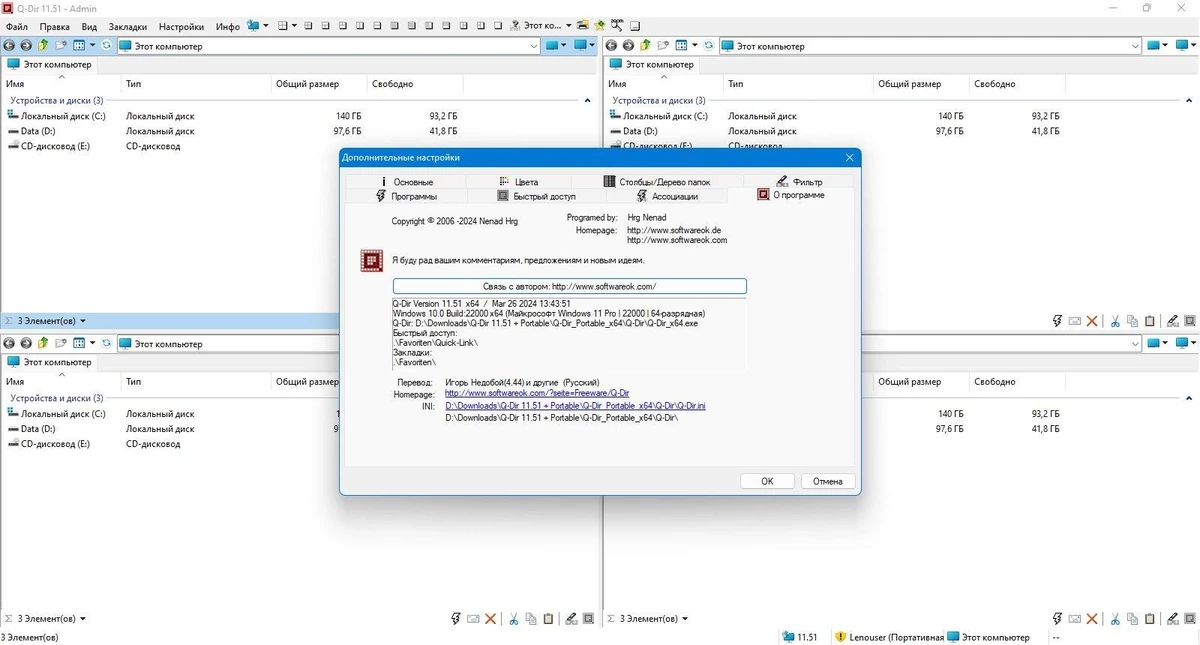The height and width of the screenshot is (645, 1200).
Task: Go forward in the top-left pane
Action: tap(26, 46)
